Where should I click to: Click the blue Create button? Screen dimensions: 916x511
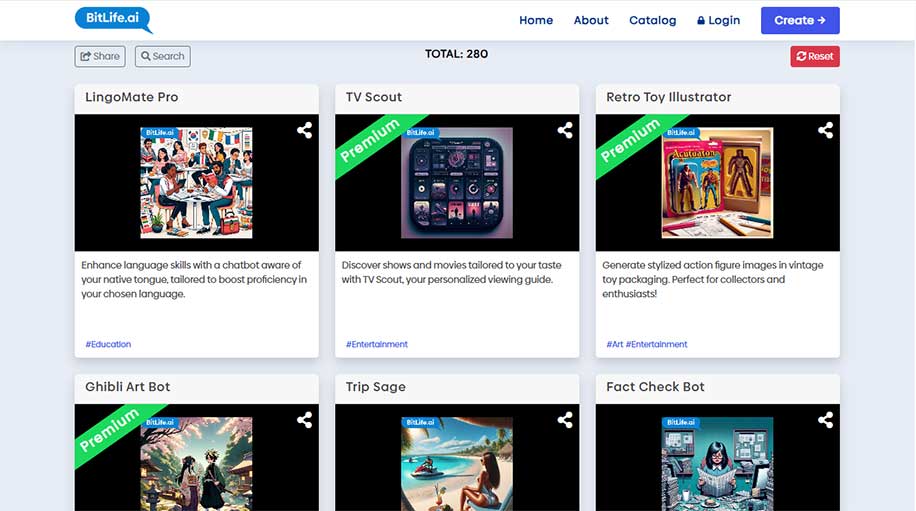point(800,20)
